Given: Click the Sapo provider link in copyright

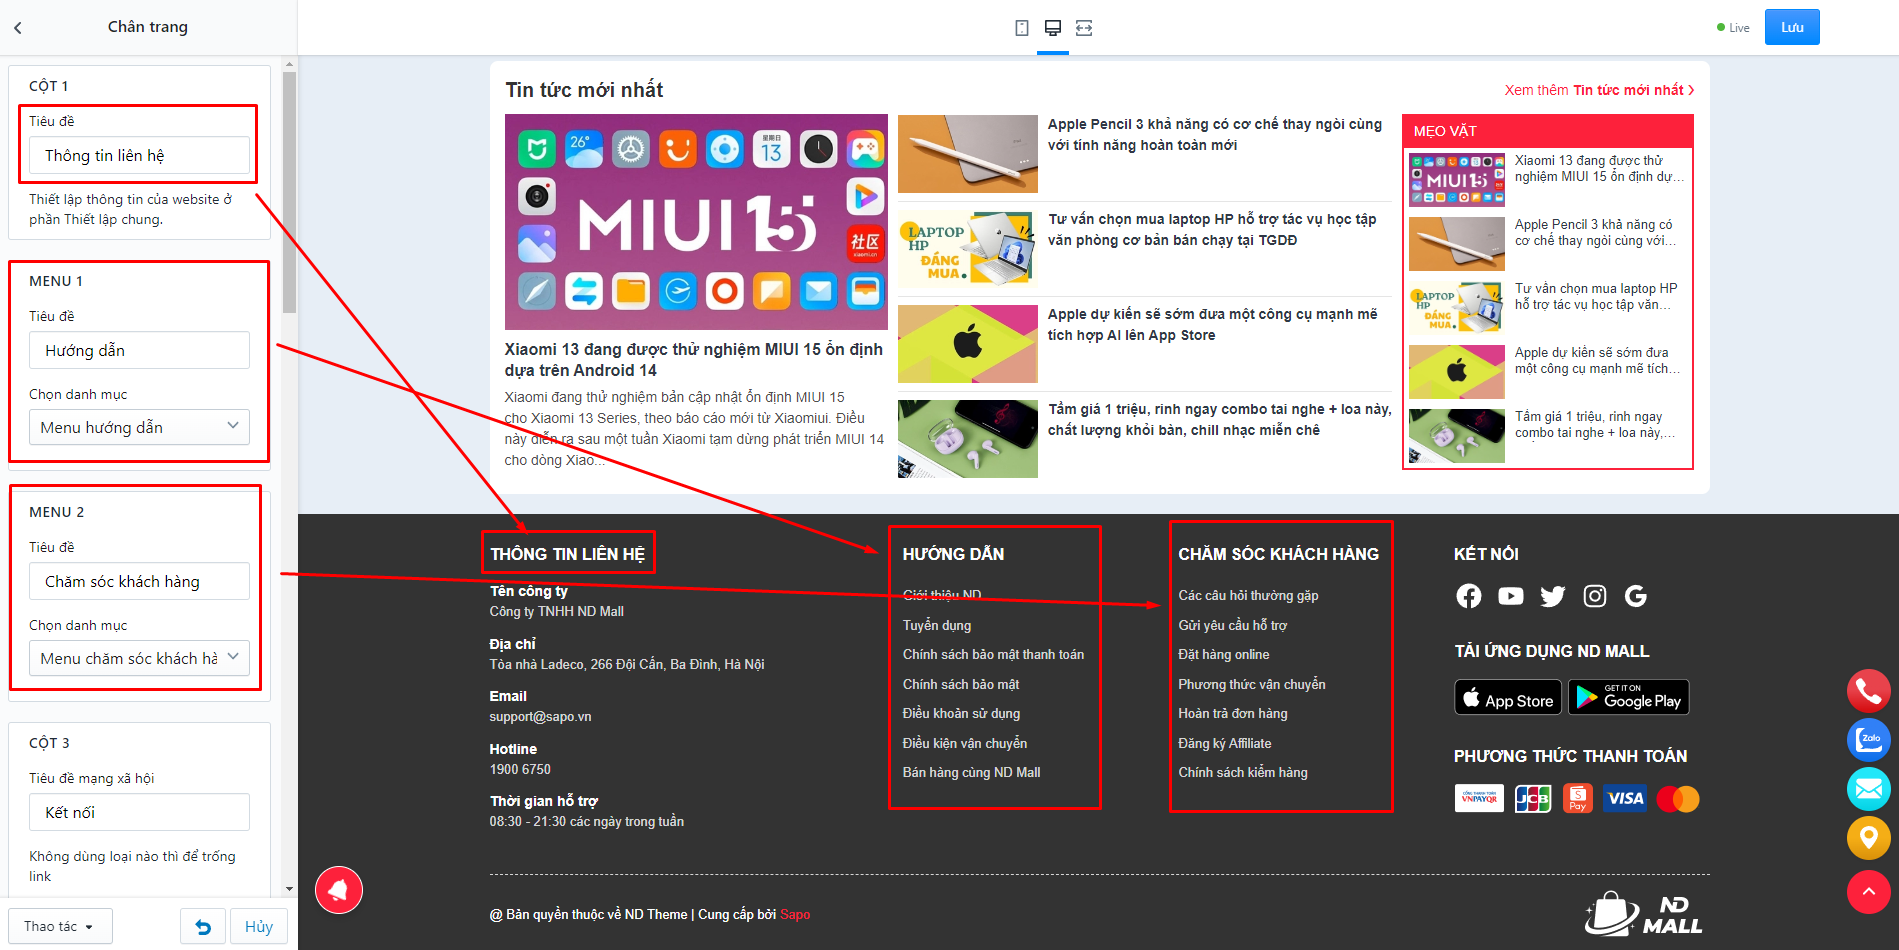Looking at the screenshot, I should (x=795, y=914).
